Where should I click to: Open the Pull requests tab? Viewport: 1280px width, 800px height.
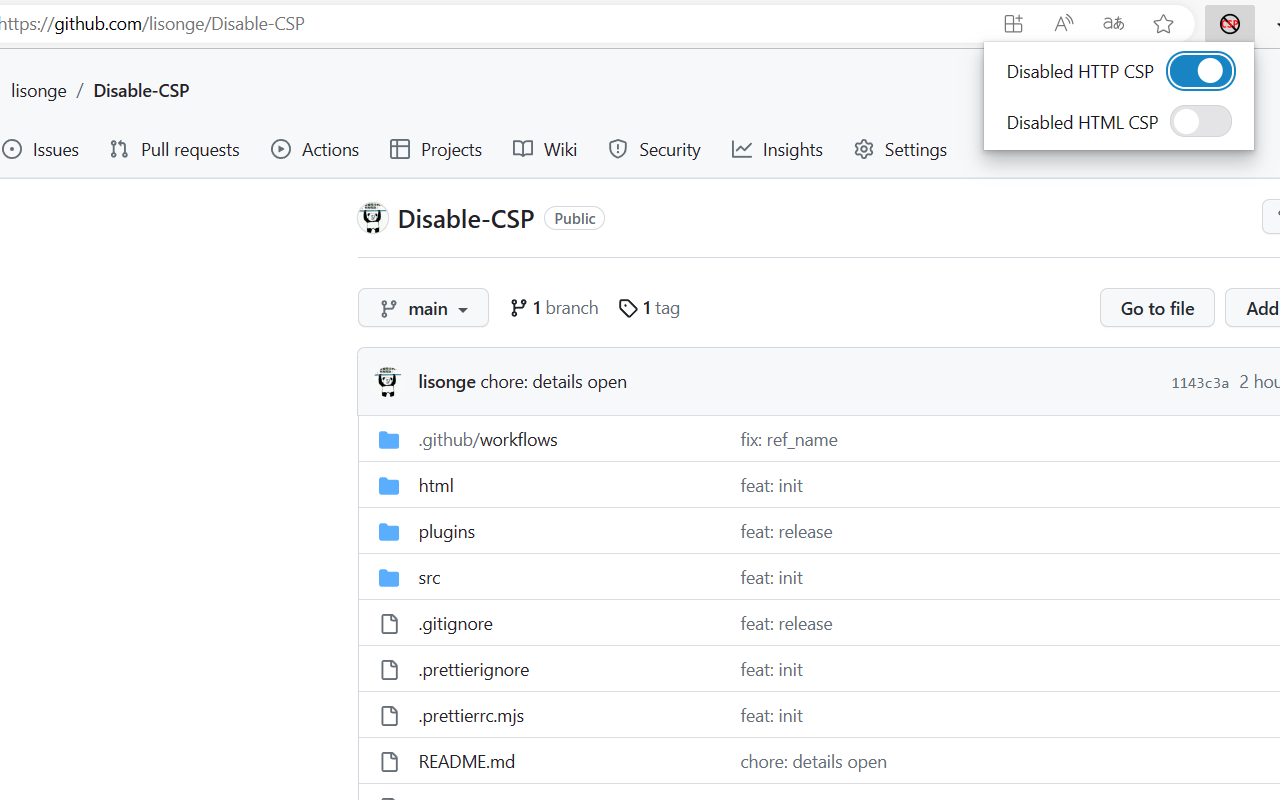click(175, 149)
